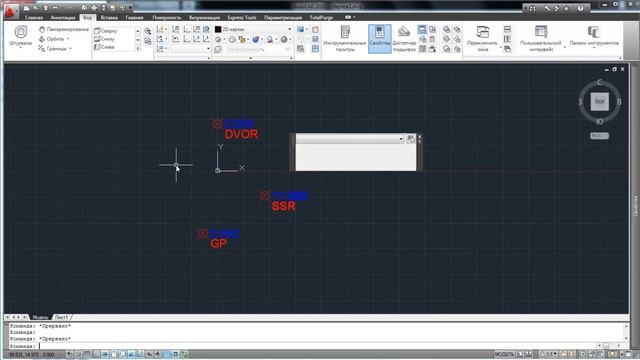The width and height of the screenshot is (640, 360).
Task: Select the Сверху top view
Action: [106, 31]
